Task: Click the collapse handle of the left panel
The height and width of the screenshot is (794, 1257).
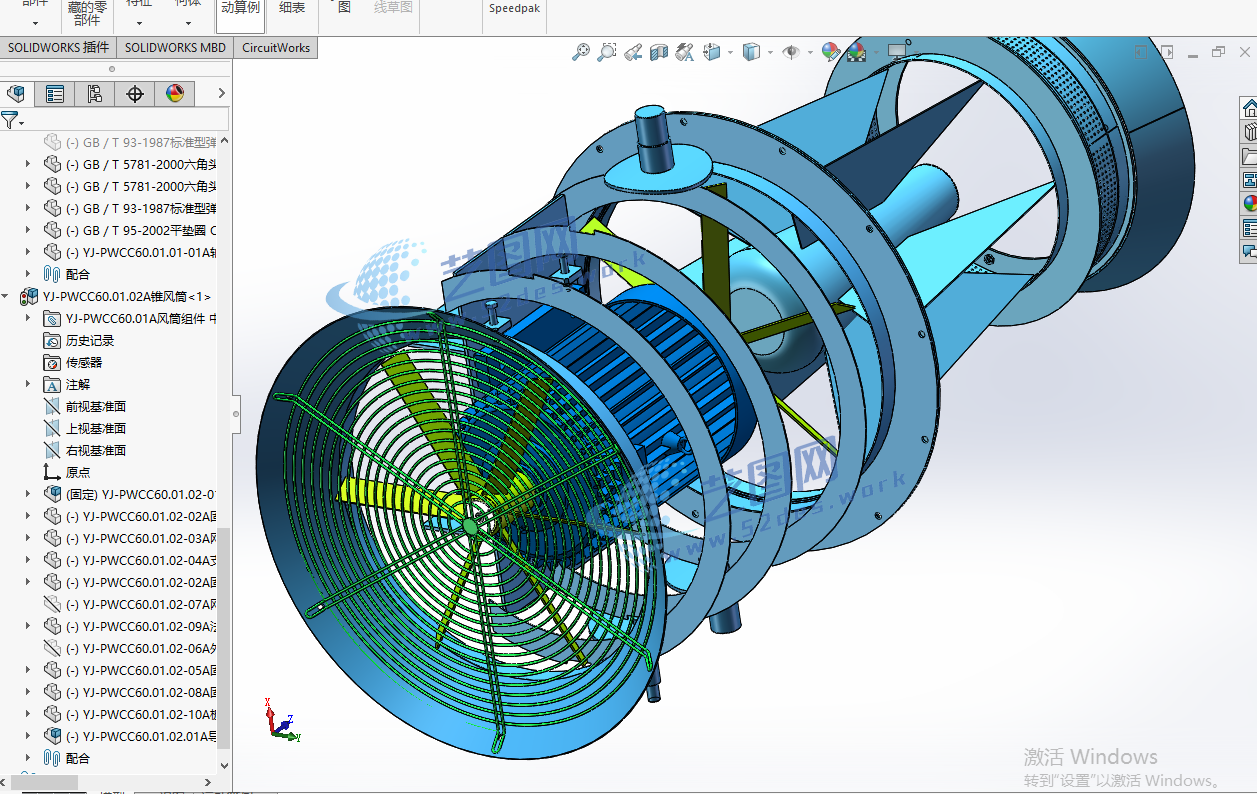Action: 237,412
